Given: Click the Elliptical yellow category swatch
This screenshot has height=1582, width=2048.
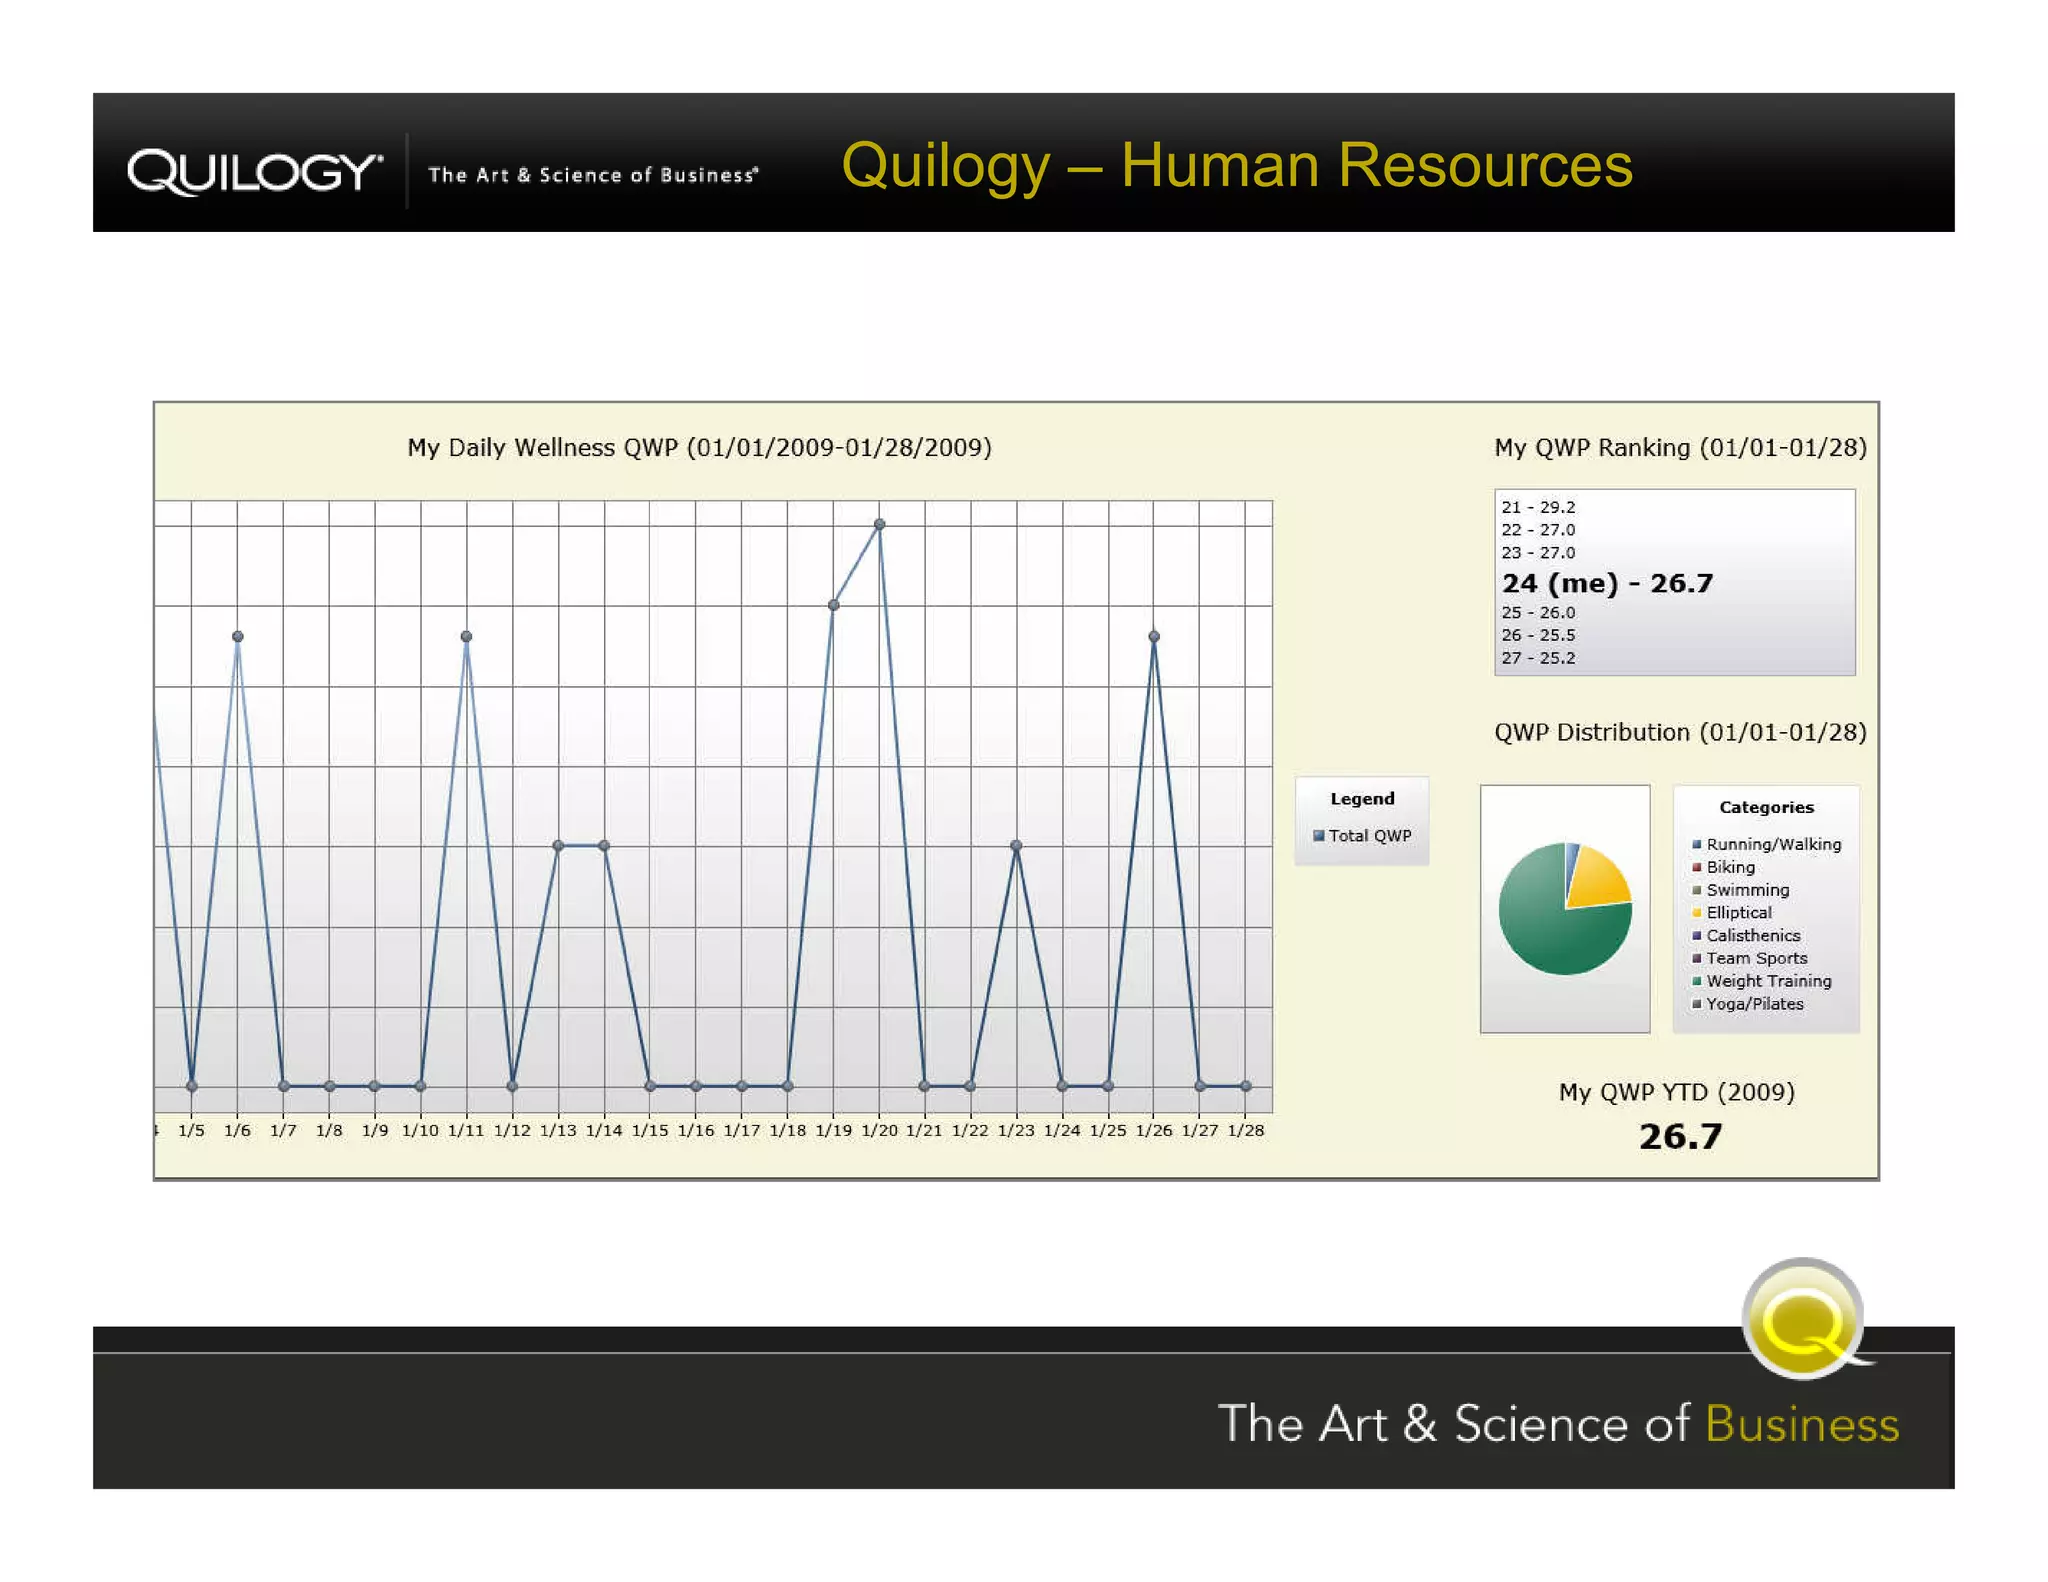Looking at the screenshot, I should pyautogui.click(x=1696, y=913).
